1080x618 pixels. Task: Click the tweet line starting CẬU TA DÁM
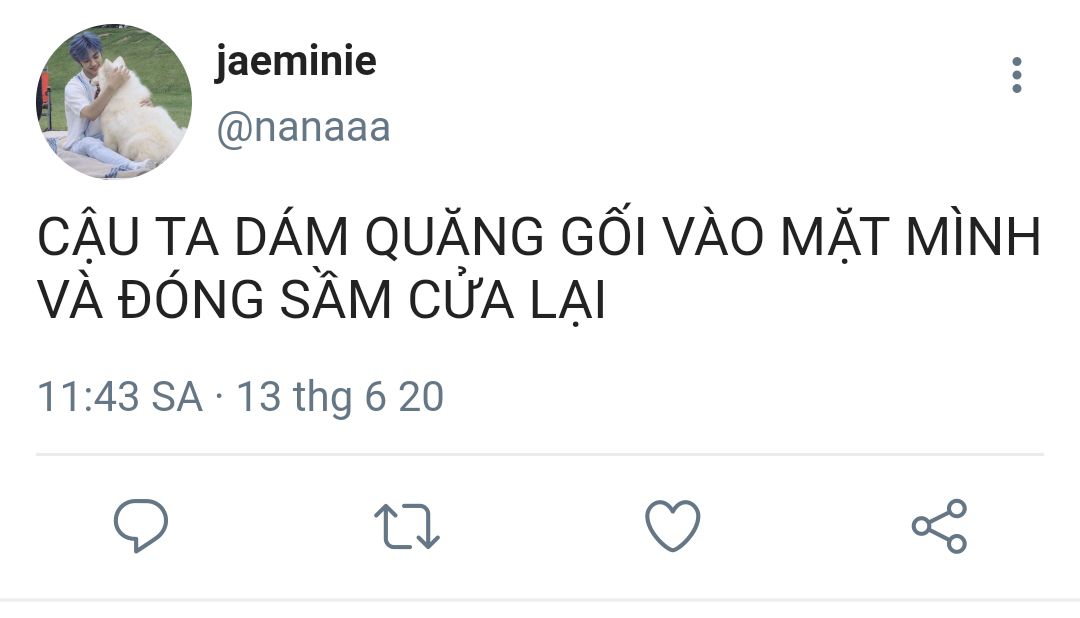pos(539,236)
